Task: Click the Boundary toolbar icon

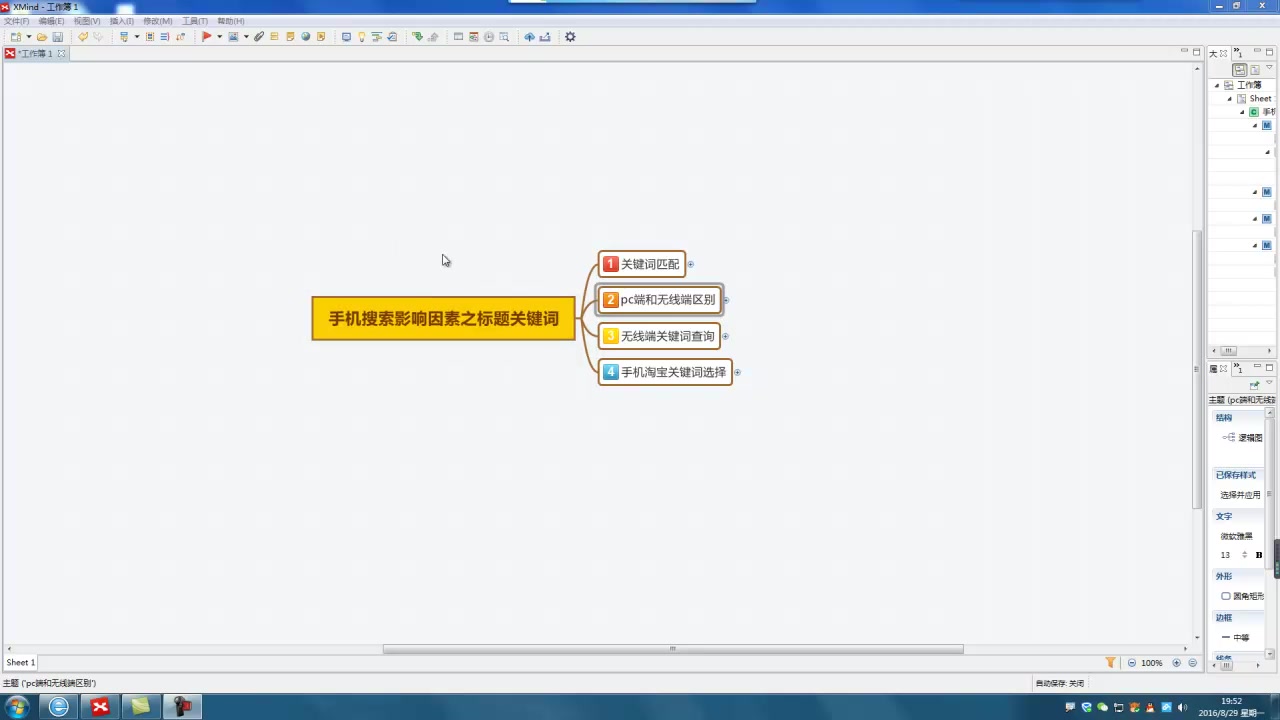Action: 150,37
